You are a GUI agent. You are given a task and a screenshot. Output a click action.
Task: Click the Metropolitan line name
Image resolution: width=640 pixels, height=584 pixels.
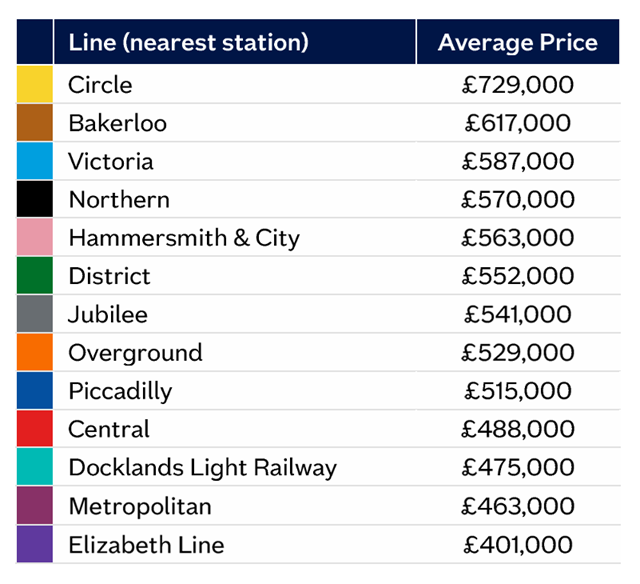coord(140,506)
